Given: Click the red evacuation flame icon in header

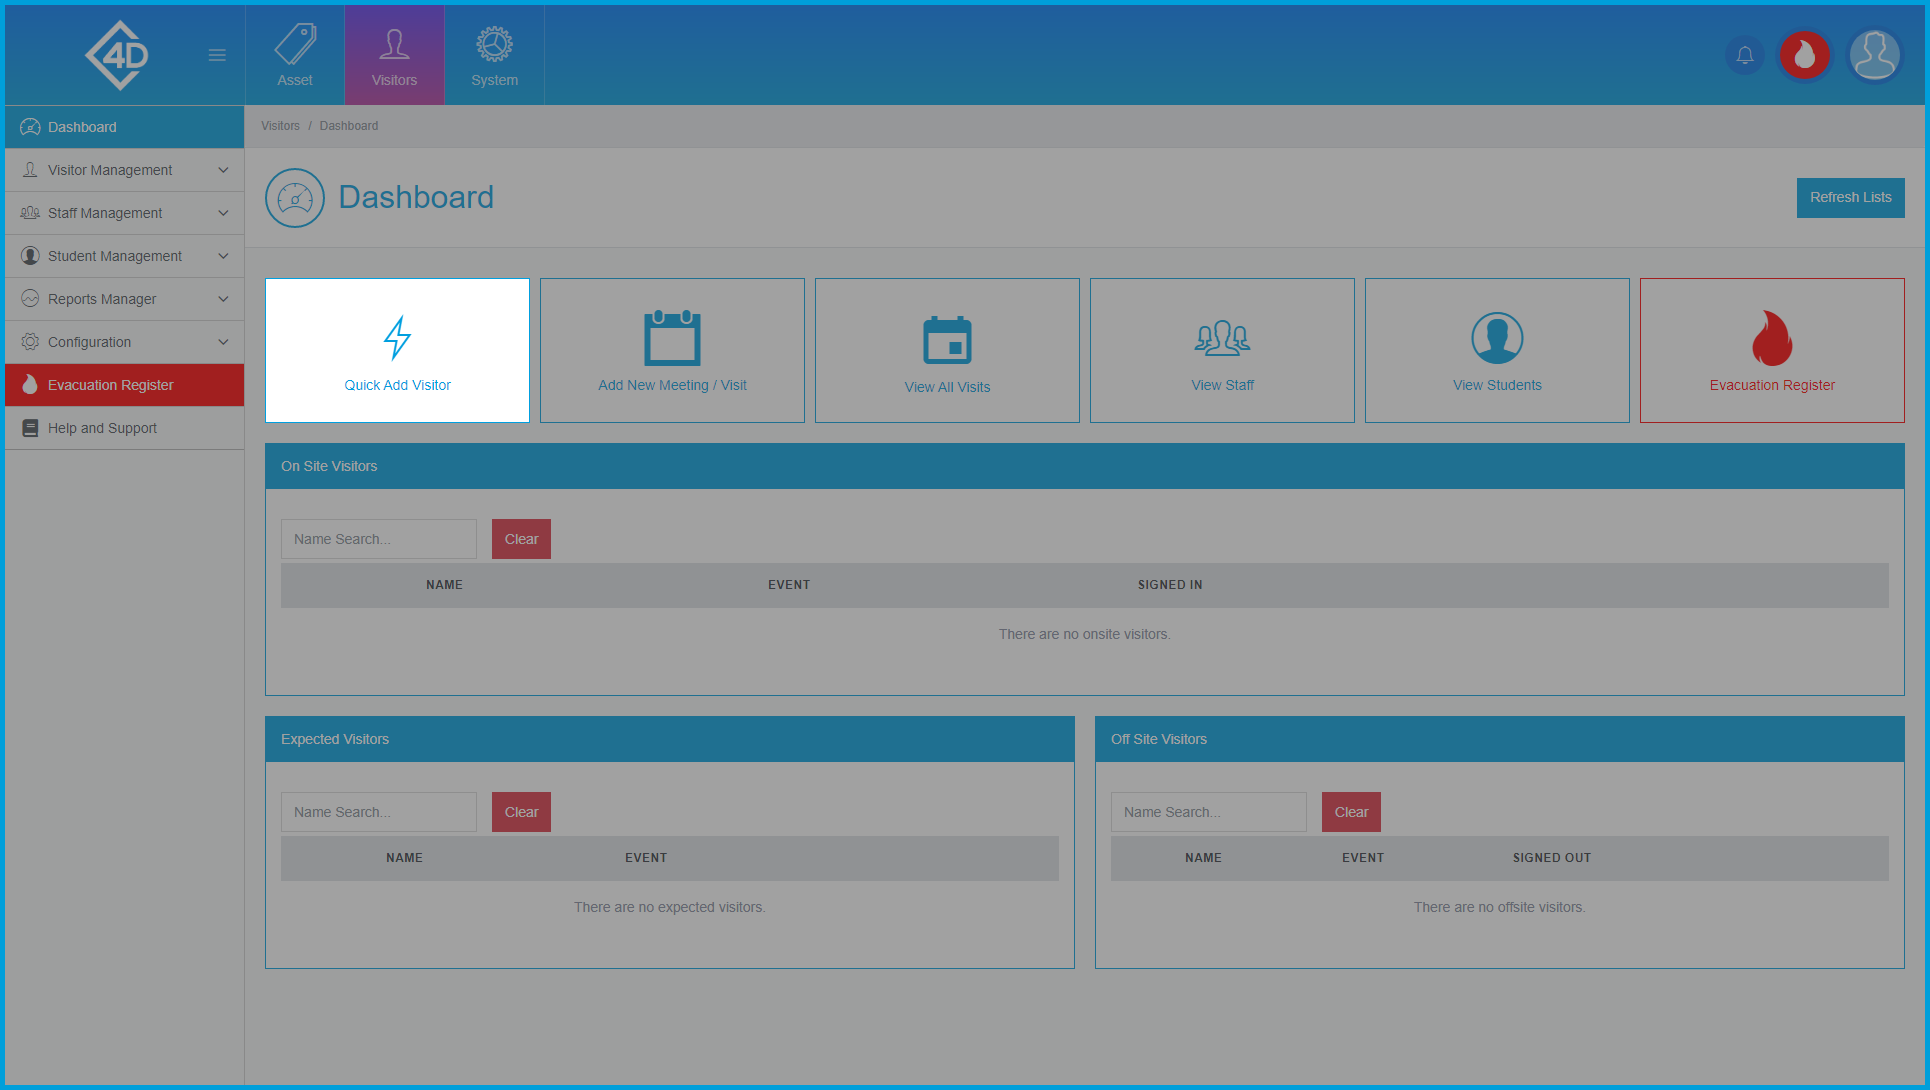Looking at the screenshot, I should [1805, 55].
